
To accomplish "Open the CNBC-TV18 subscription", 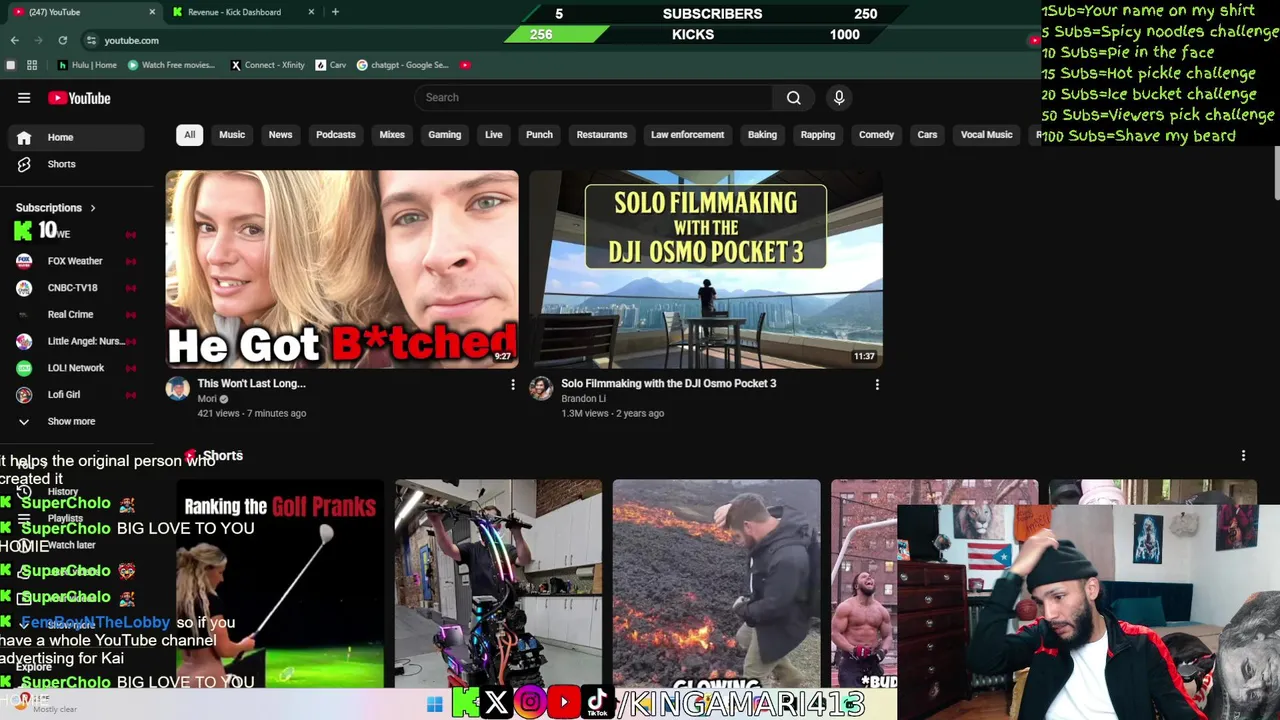I will [75, 288].
